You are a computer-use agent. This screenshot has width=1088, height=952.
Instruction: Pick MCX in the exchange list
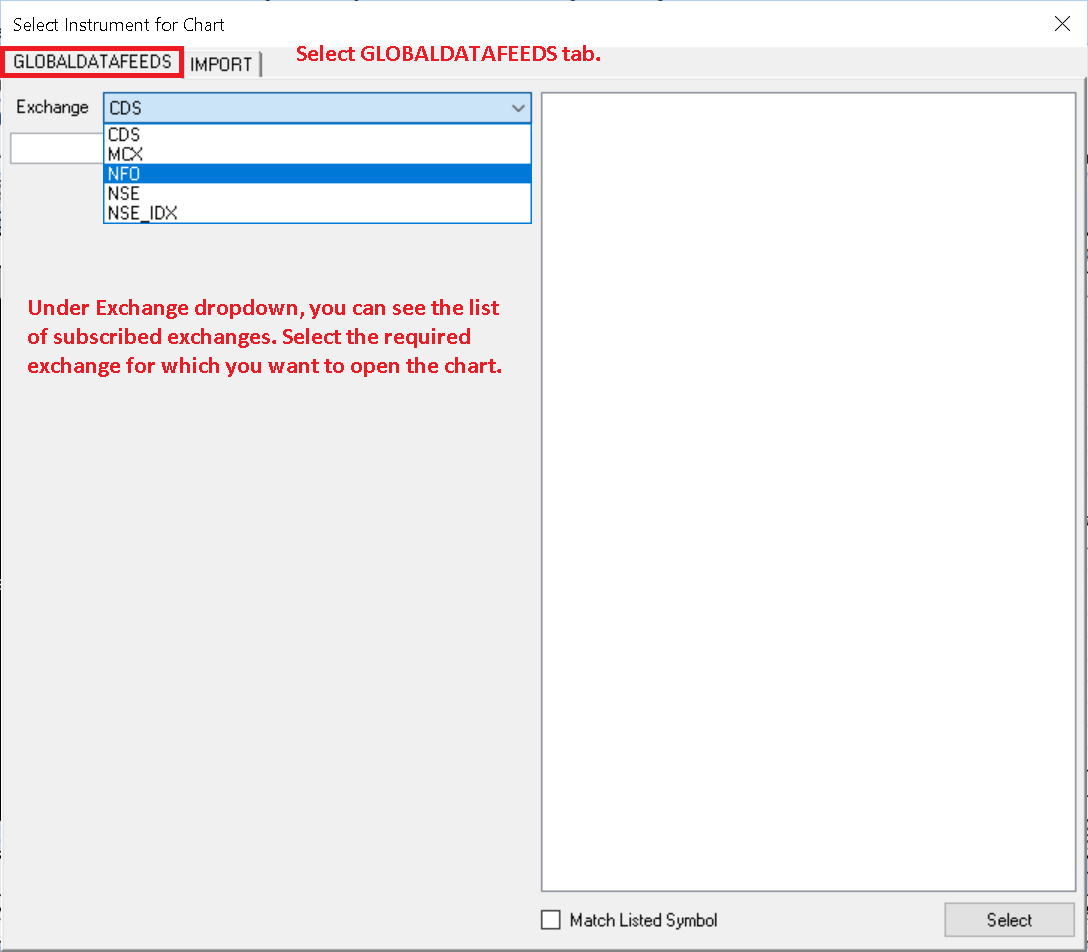coord(317,154)
